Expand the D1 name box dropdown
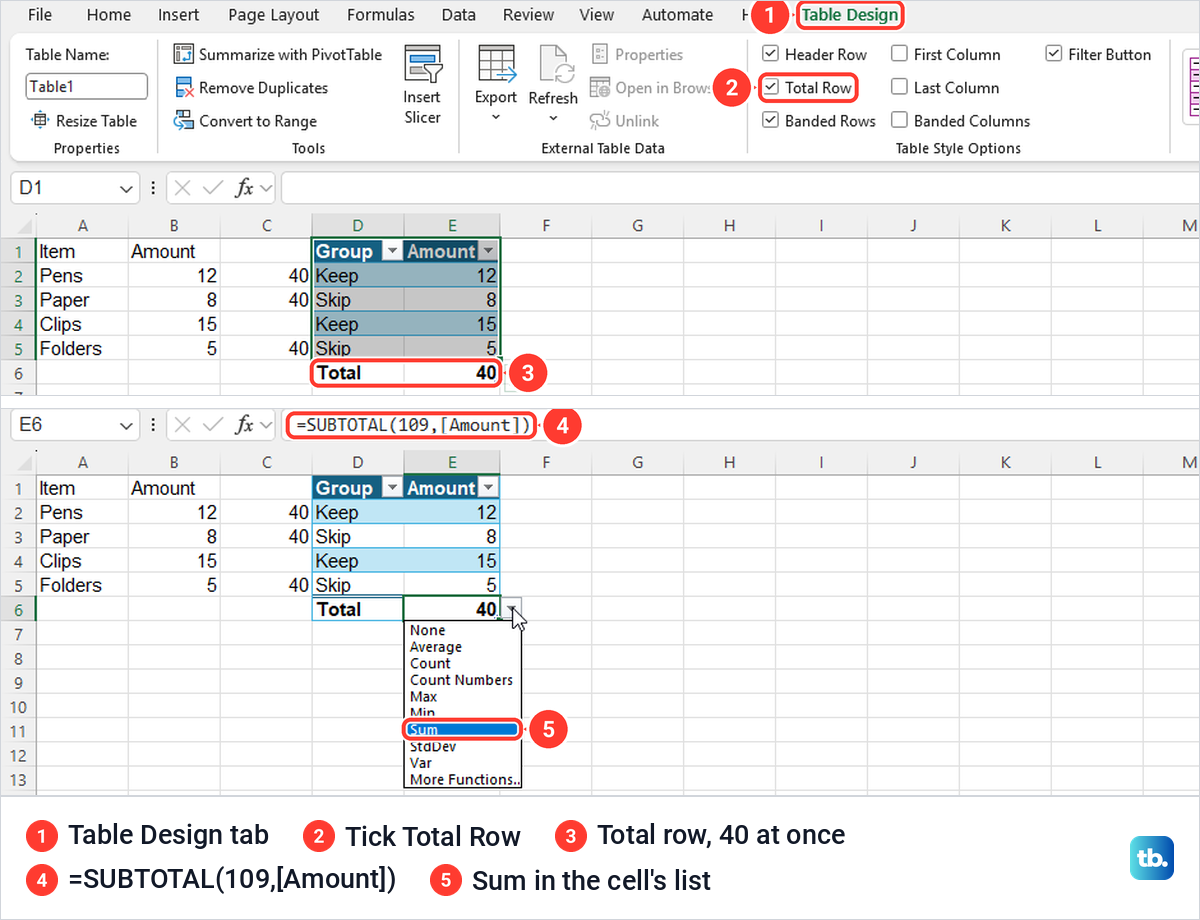This screenshot has width=1200, height=920. tap(127, 188)
